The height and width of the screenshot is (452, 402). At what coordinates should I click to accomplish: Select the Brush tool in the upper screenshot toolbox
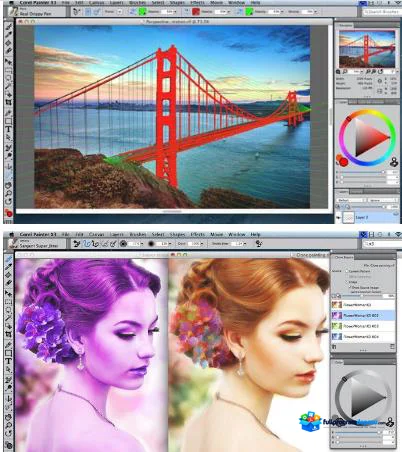point(9,27)
